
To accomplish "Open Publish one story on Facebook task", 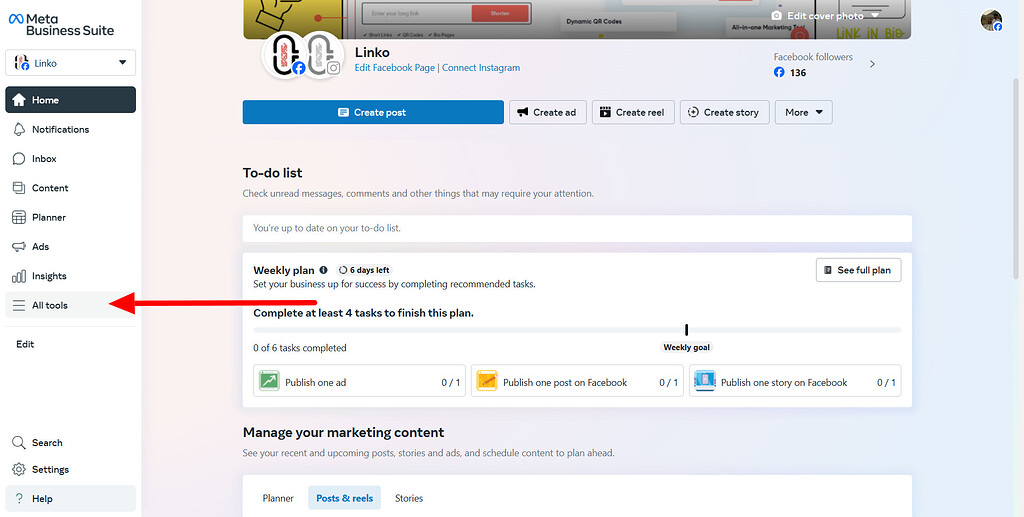I will (795, 381).
